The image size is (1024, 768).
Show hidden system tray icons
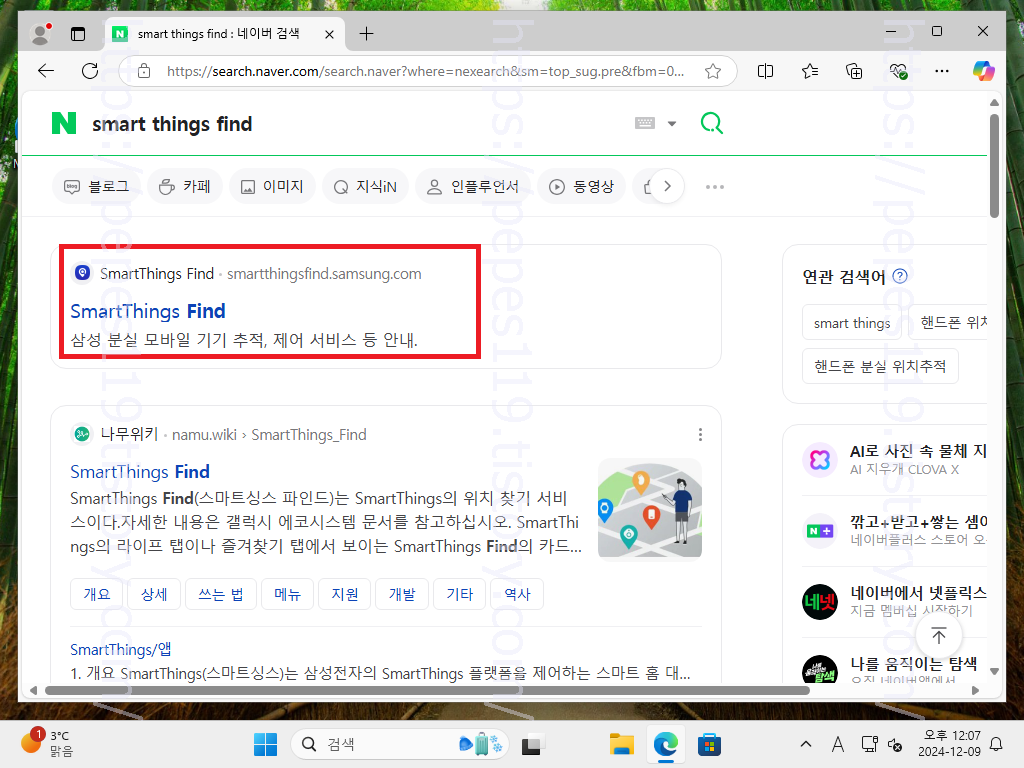coord(806,744)
